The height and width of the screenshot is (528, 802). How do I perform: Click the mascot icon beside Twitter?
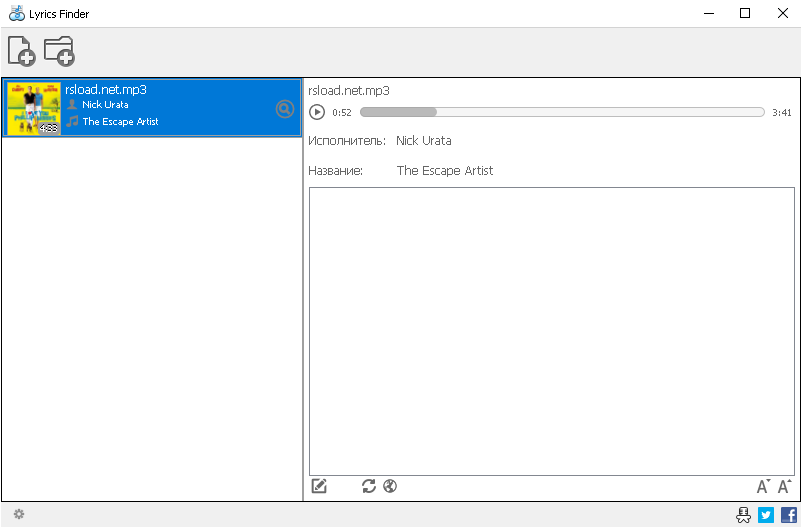point(743,515)
